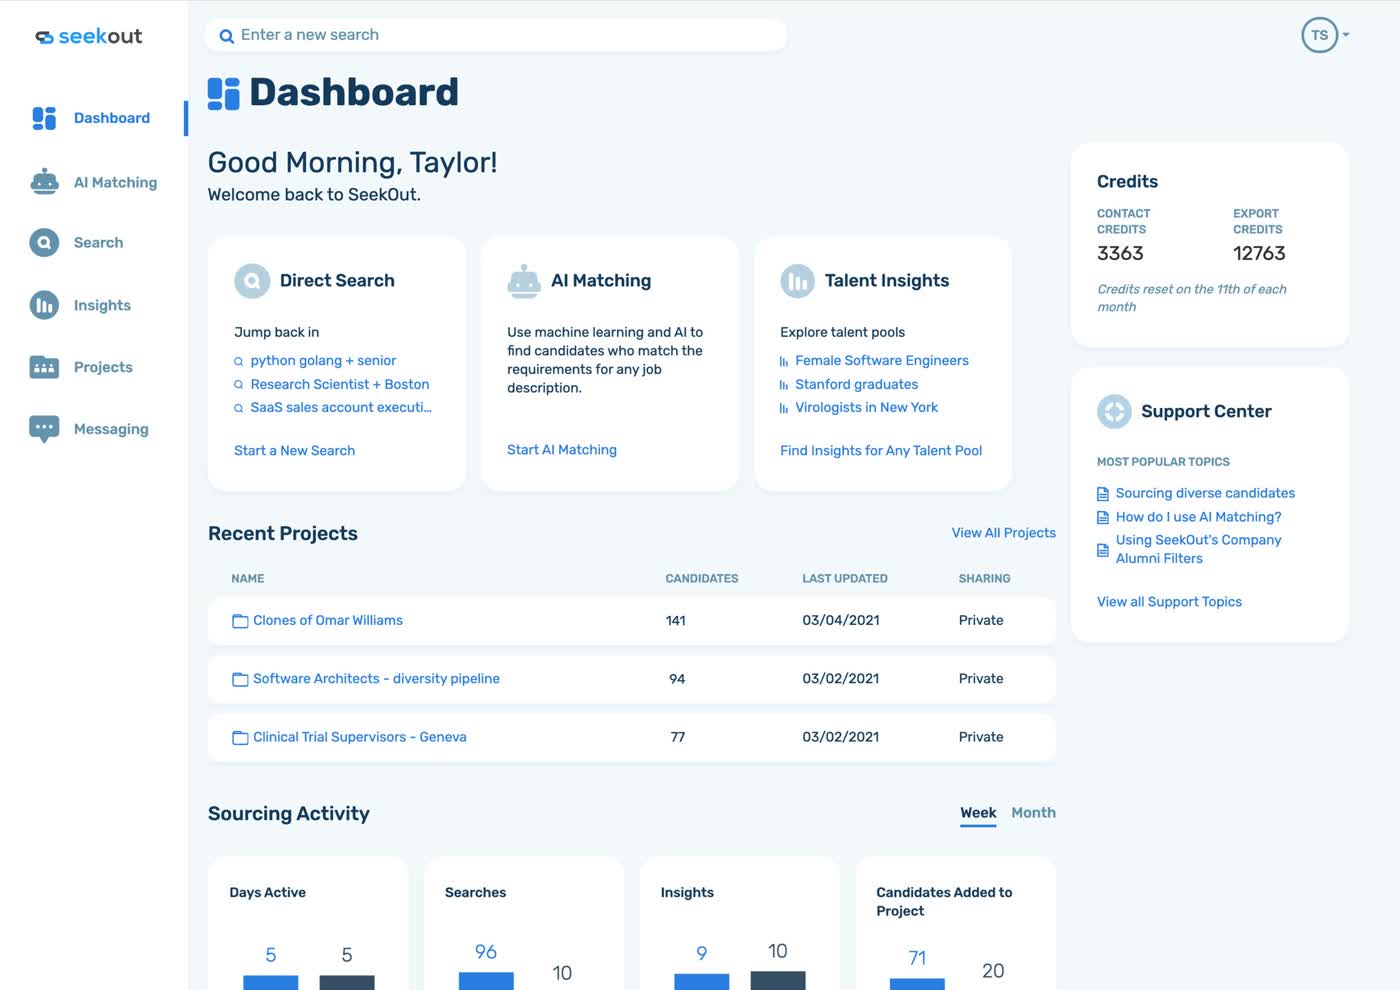Click View all Support Topics
Image resolution: width=1400 pixels, height=990 pixels.
(x=1169, y=602)
